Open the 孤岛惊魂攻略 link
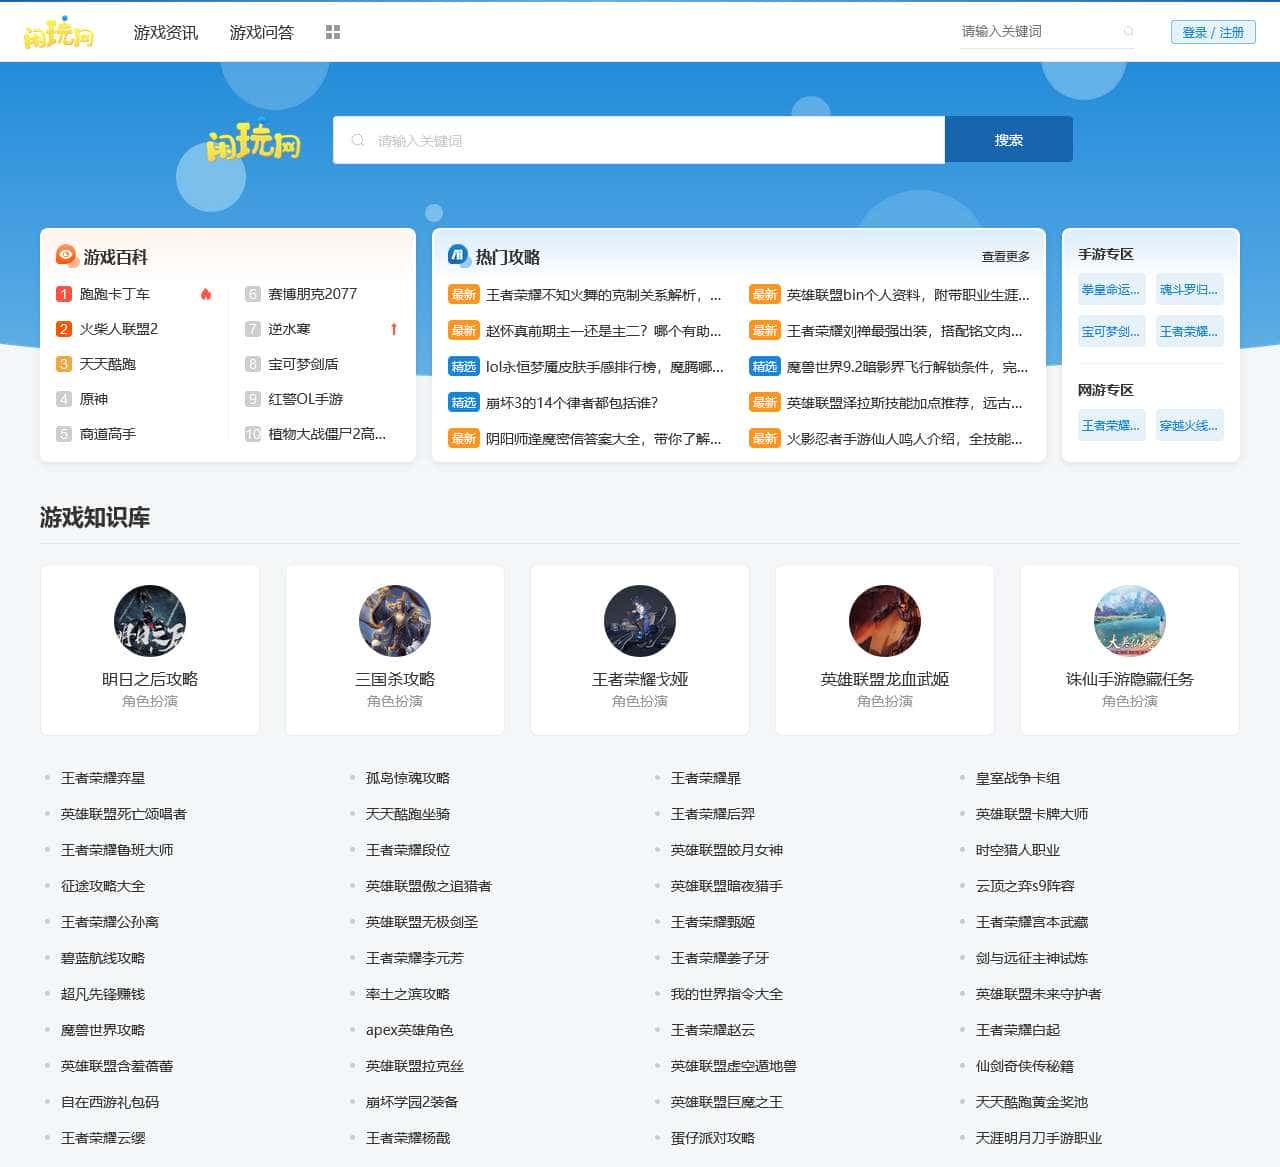 coord(408,778)
